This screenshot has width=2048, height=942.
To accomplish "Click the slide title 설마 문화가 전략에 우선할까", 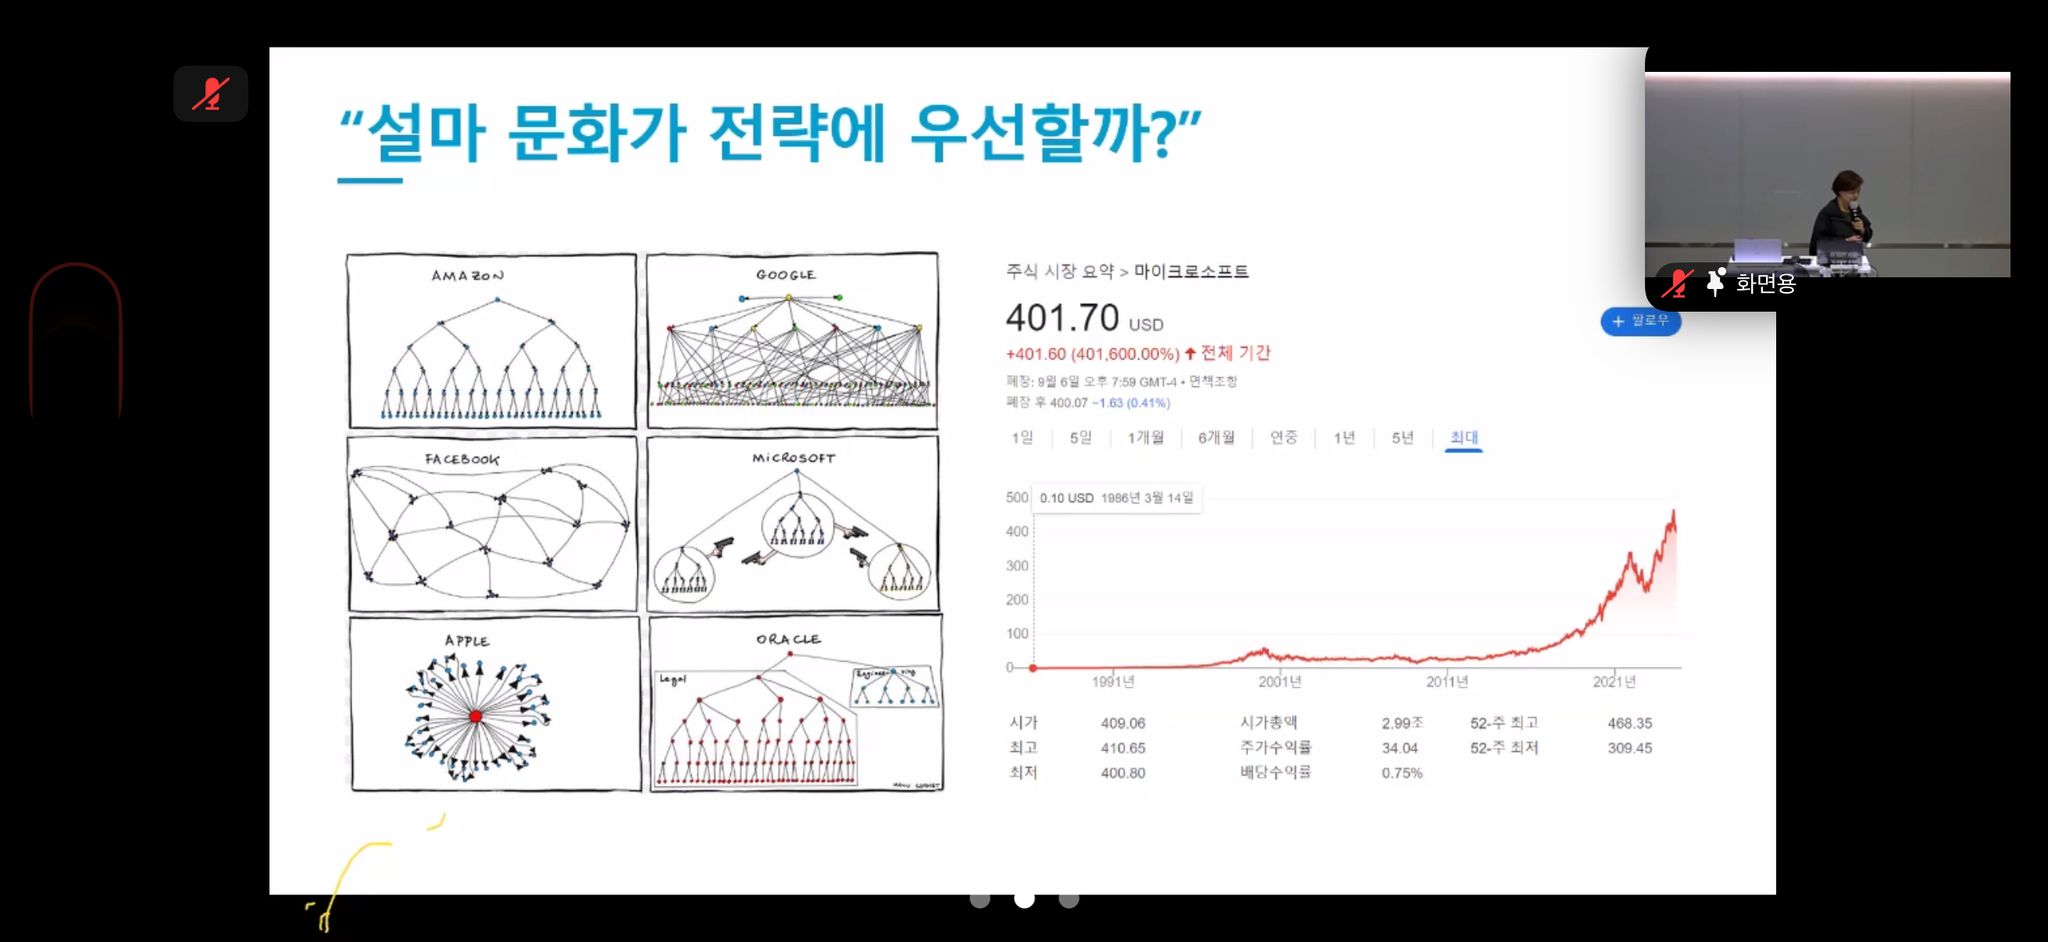I will click(770, 133).
